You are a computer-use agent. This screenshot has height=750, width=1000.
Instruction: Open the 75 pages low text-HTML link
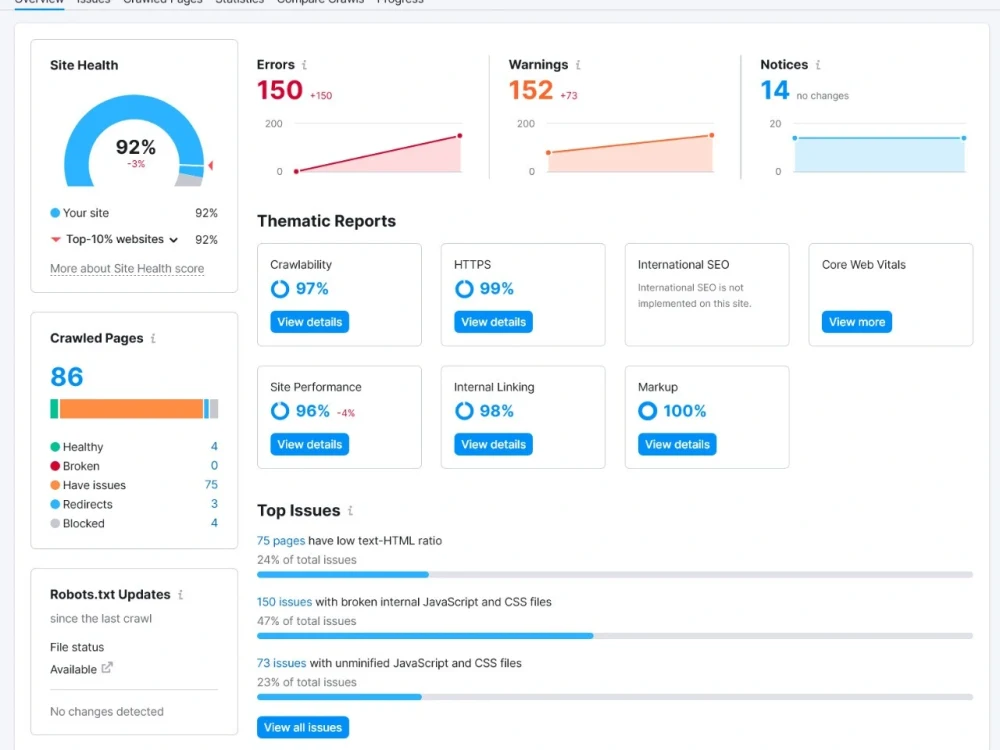pos(281,541)
